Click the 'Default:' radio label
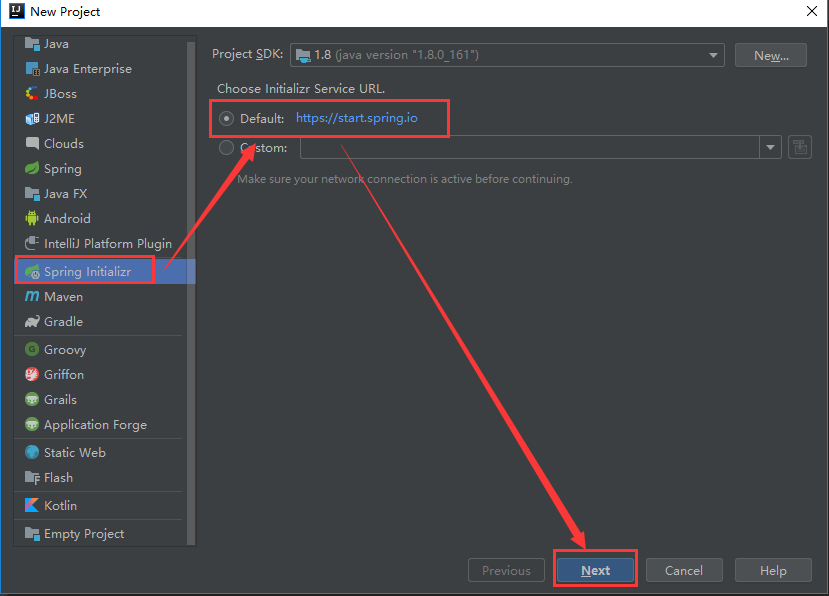The width and height of the screenshot is (829, 596). pyautogui.click(x=262, y=118)
